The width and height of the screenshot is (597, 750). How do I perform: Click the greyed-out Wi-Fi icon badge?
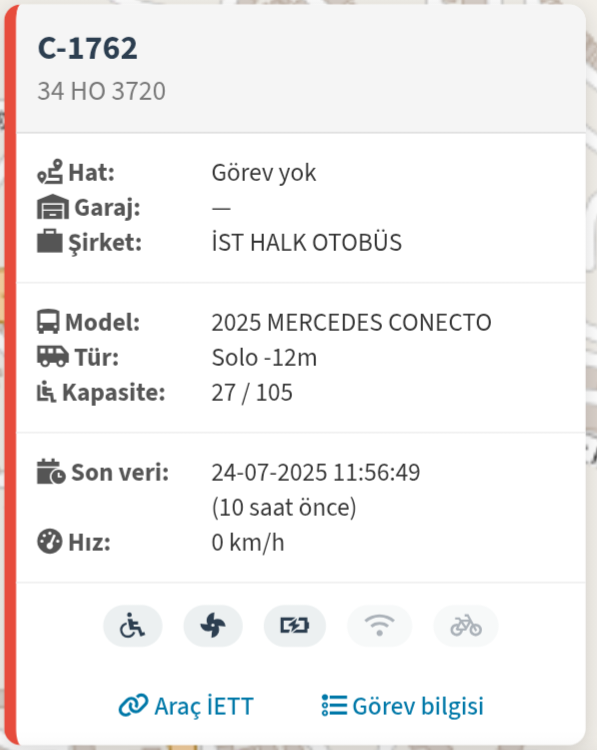[379, 626]
